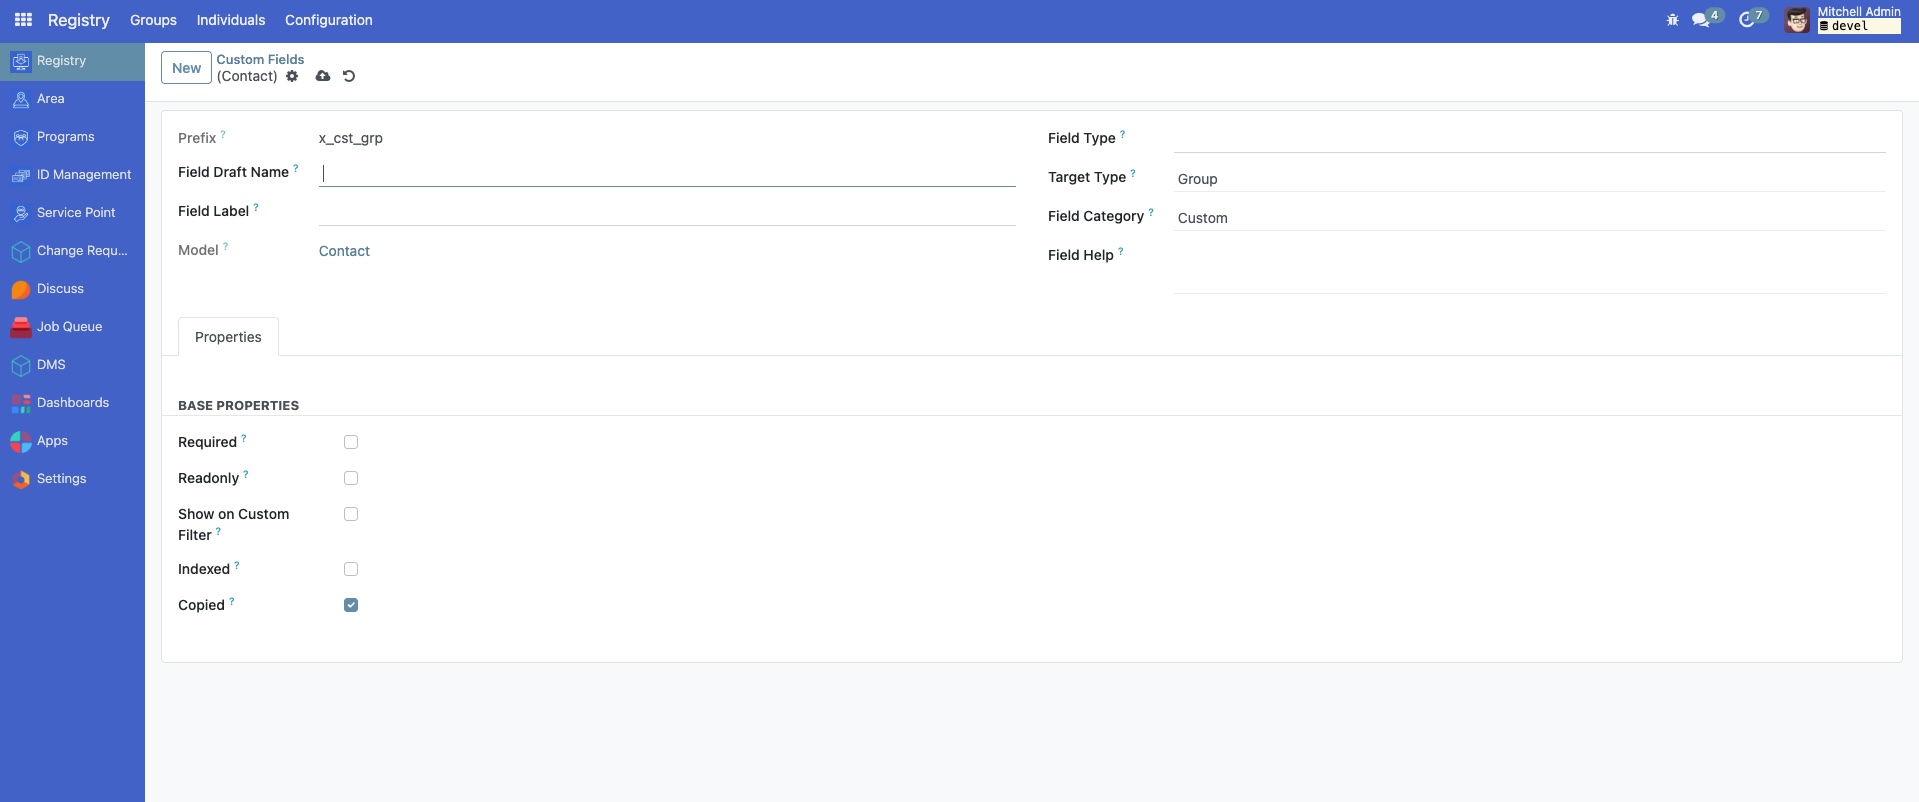This screenshot has height=802, width=1919.
Task: Open the activities clock icon
Action: (x=1747, y=20)
